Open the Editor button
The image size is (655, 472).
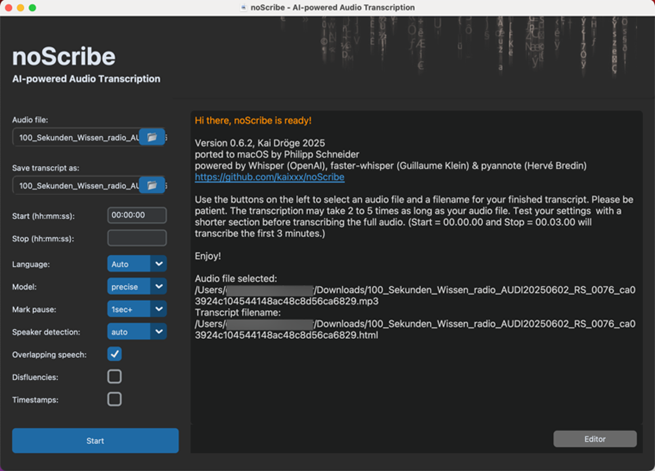594,439
